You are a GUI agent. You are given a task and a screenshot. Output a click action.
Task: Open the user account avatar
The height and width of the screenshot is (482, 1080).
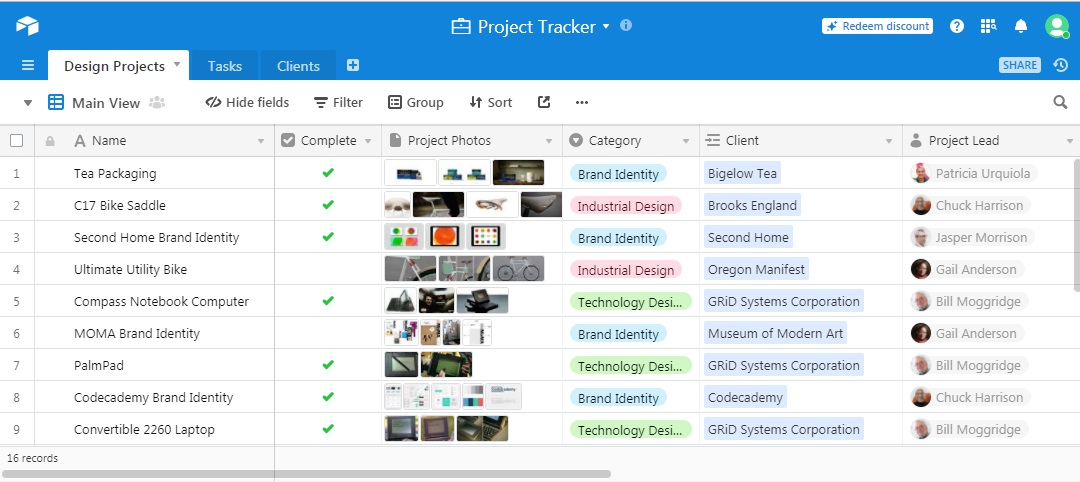pyautogui.click(x=1056, y=26)
